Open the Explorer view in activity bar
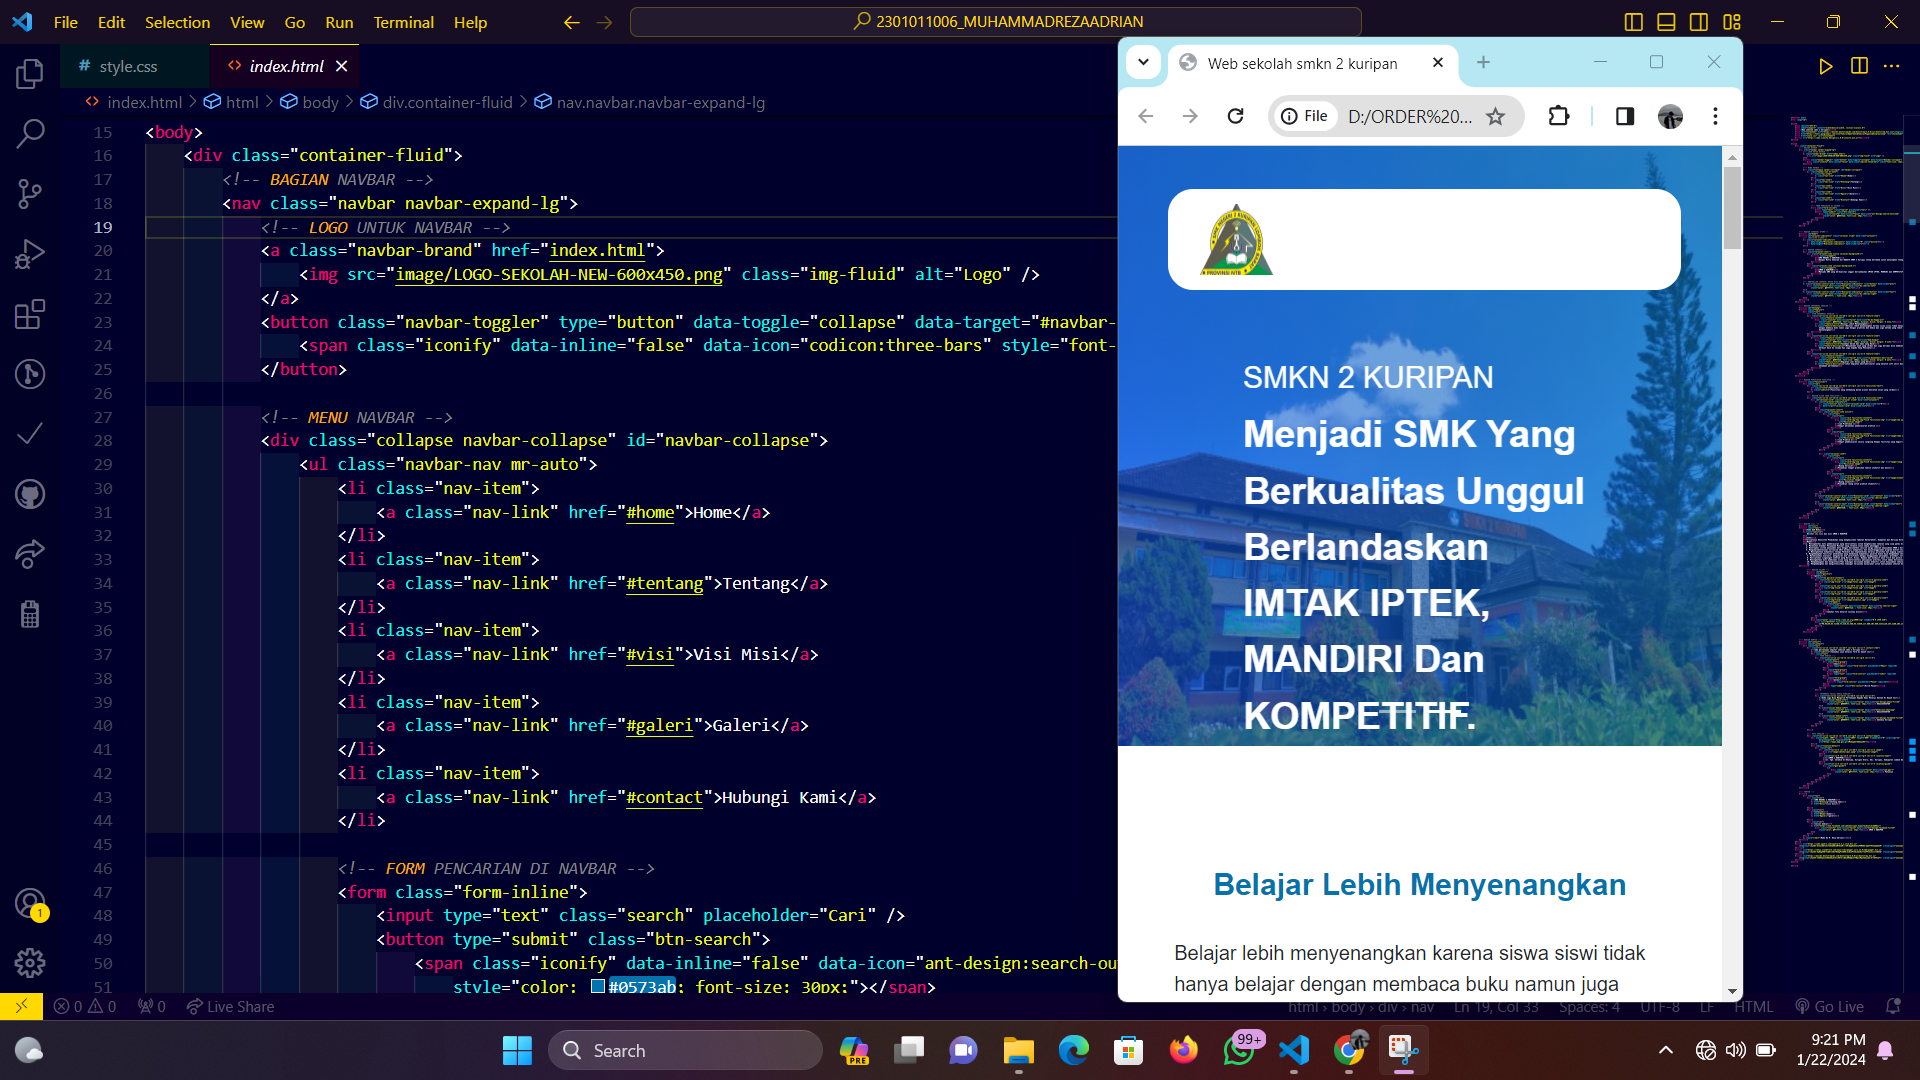The height and width of the screenshot is (1080, 1920). coord(30,73)
